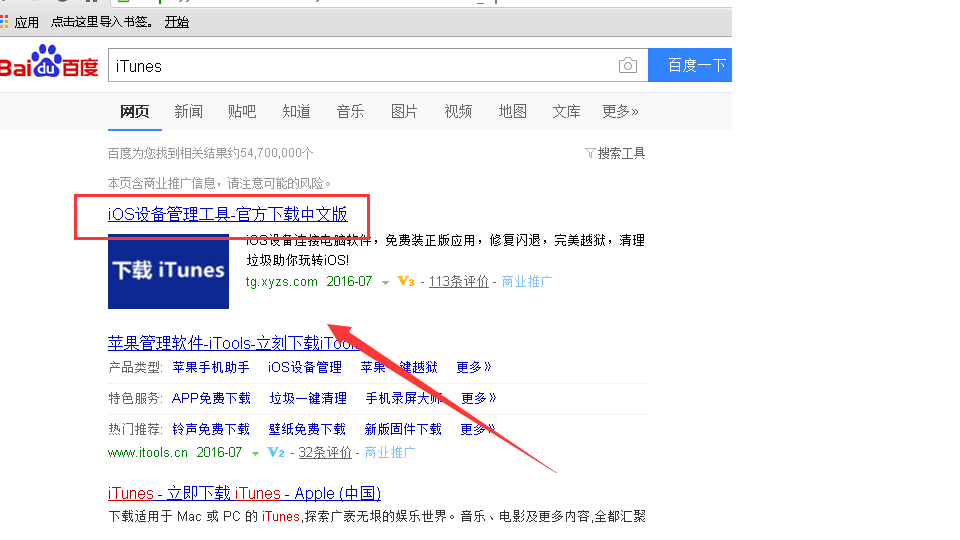Switch to the 知道 tab
The image size is (960, 540).
(x=296, y=111)
